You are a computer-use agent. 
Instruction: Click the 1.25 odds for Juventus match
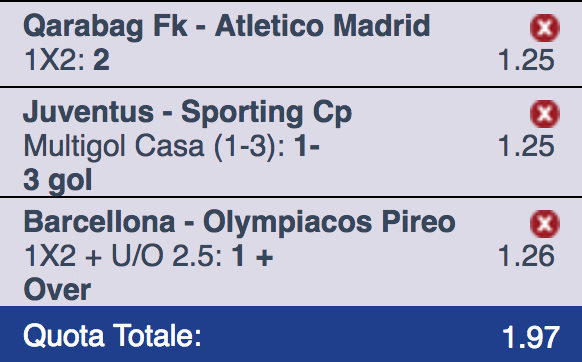526,146
